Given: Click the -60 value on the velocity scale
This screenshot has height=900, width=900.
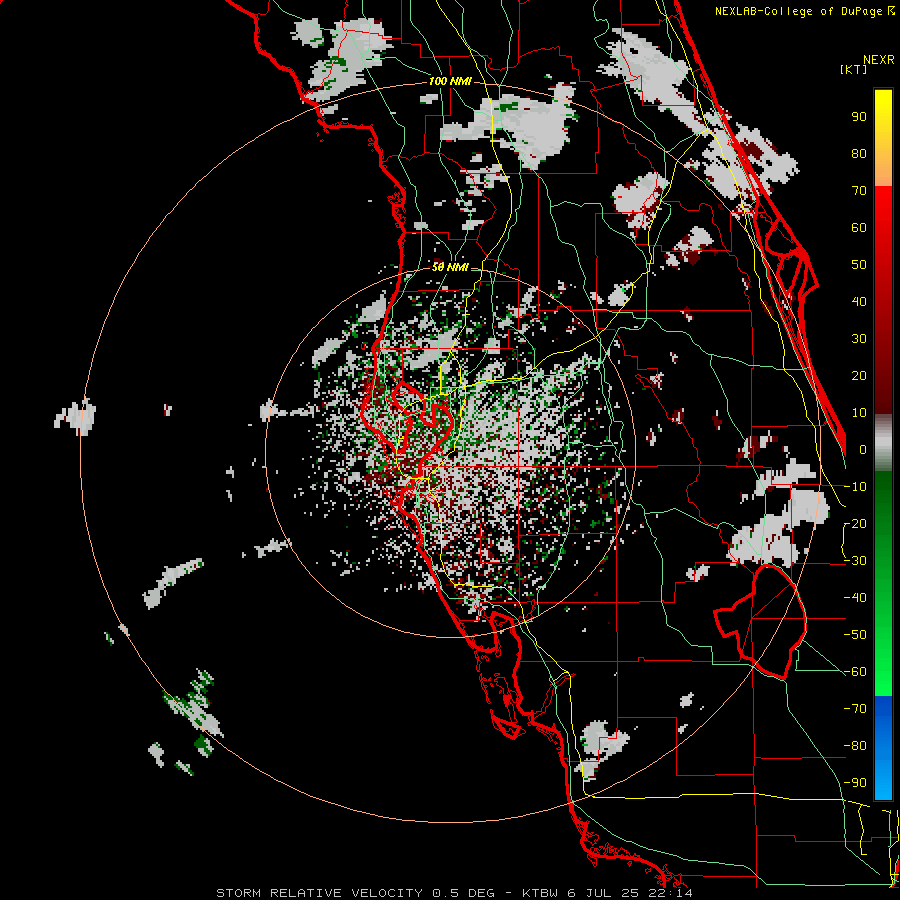Looking at the screenshot, I should point(855,672).
